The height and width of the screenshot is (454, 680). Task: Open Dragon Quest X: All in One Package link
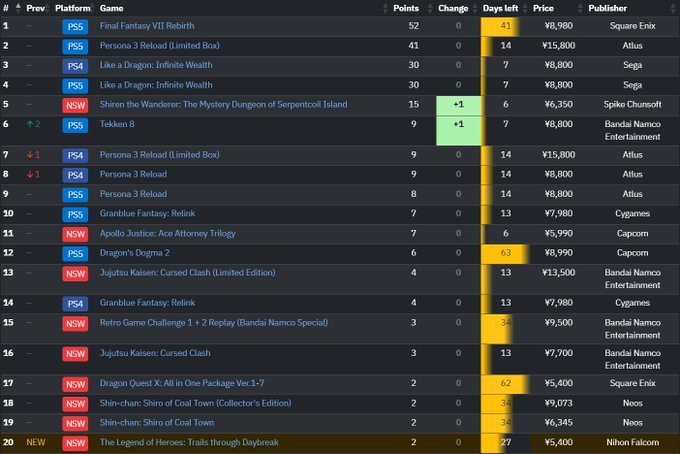182,383
